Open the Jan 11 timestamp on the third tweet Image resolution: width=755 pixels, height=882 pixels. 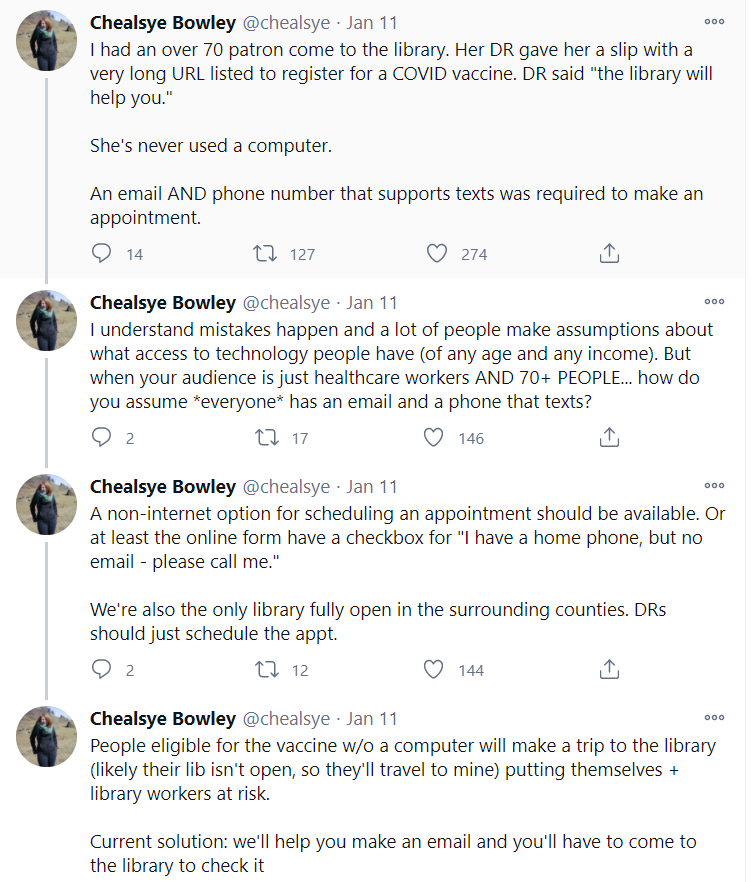tap(372, 487)
